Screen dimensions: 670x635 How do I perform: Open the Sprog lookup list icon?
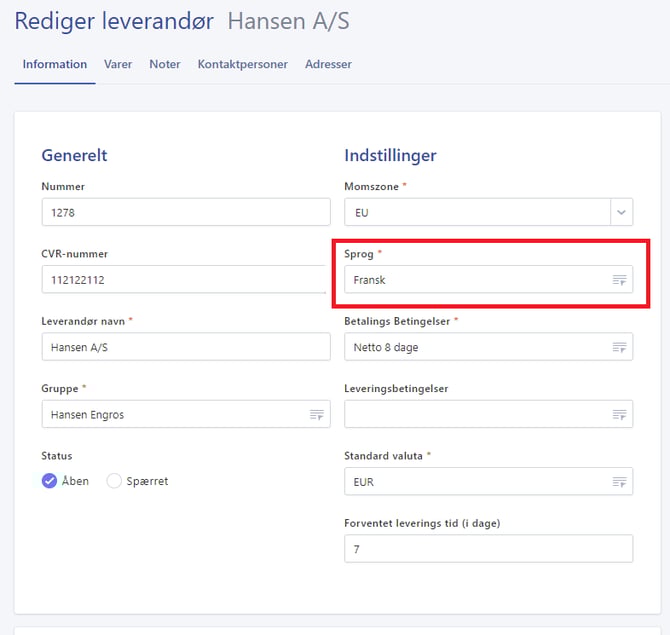coord(619,281)
